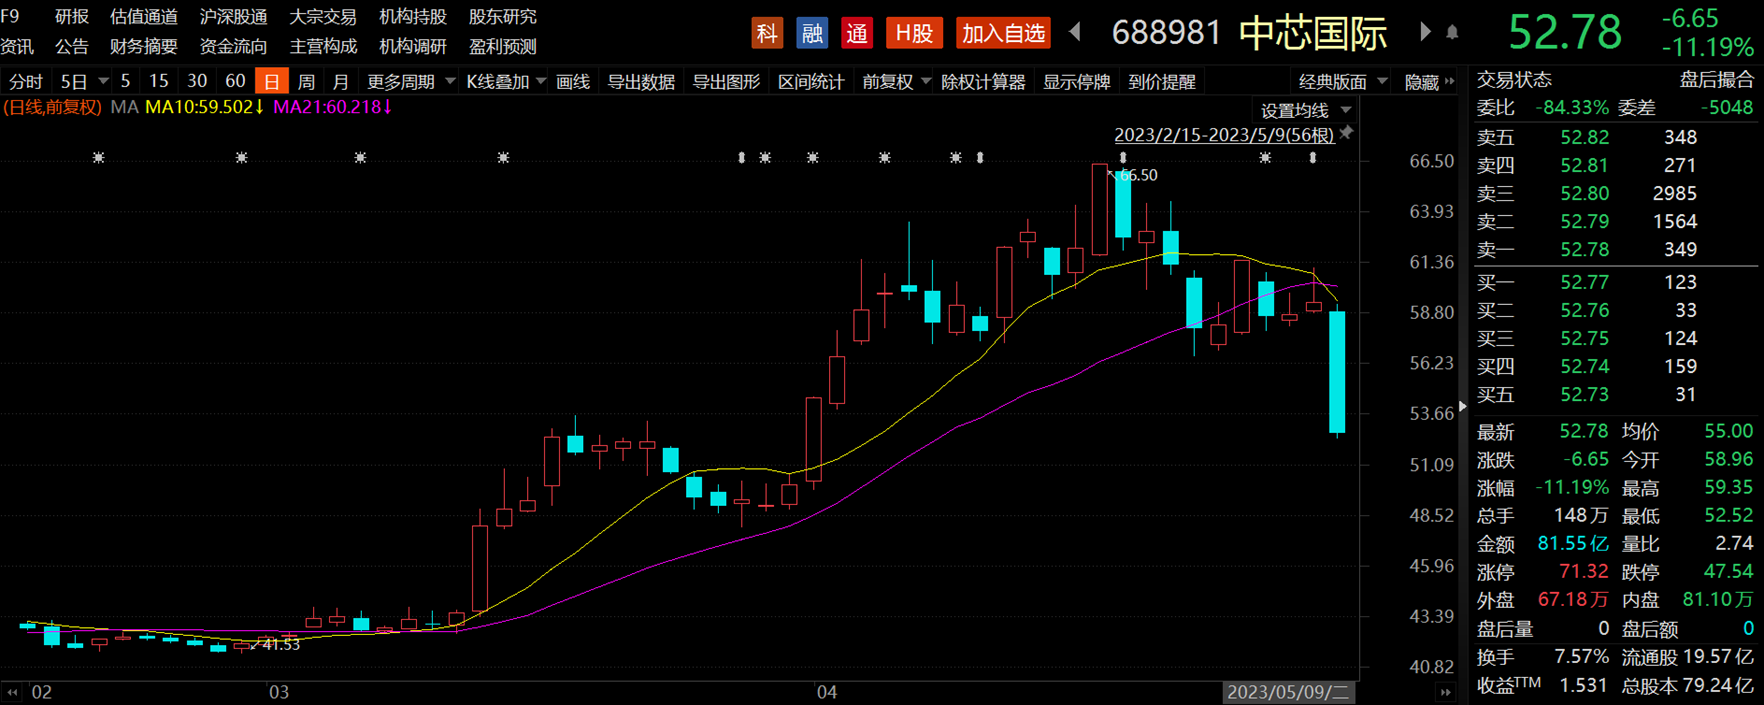
Task: Go to previous stock with left arrow
Action: (x=1075, y=32)
